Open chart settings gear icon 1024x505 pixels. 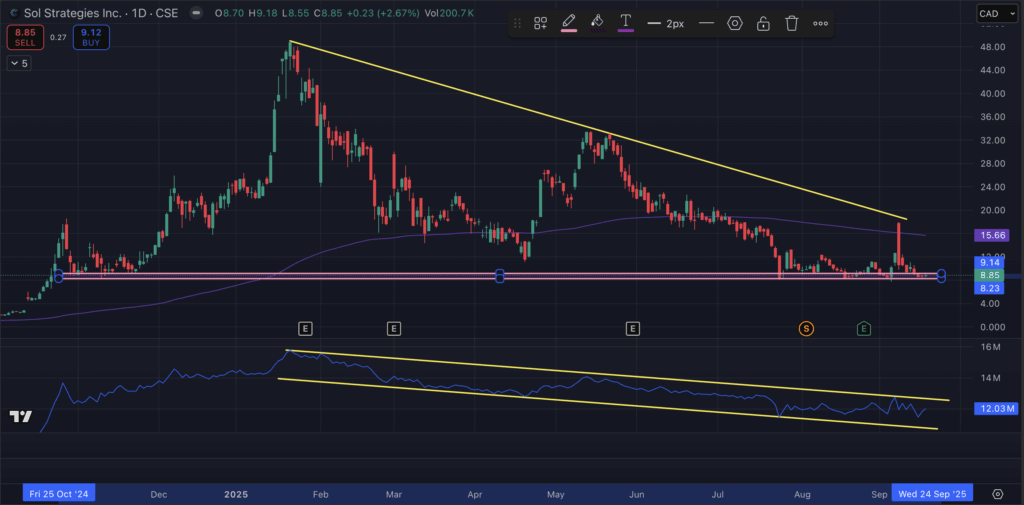pos(997,493)
